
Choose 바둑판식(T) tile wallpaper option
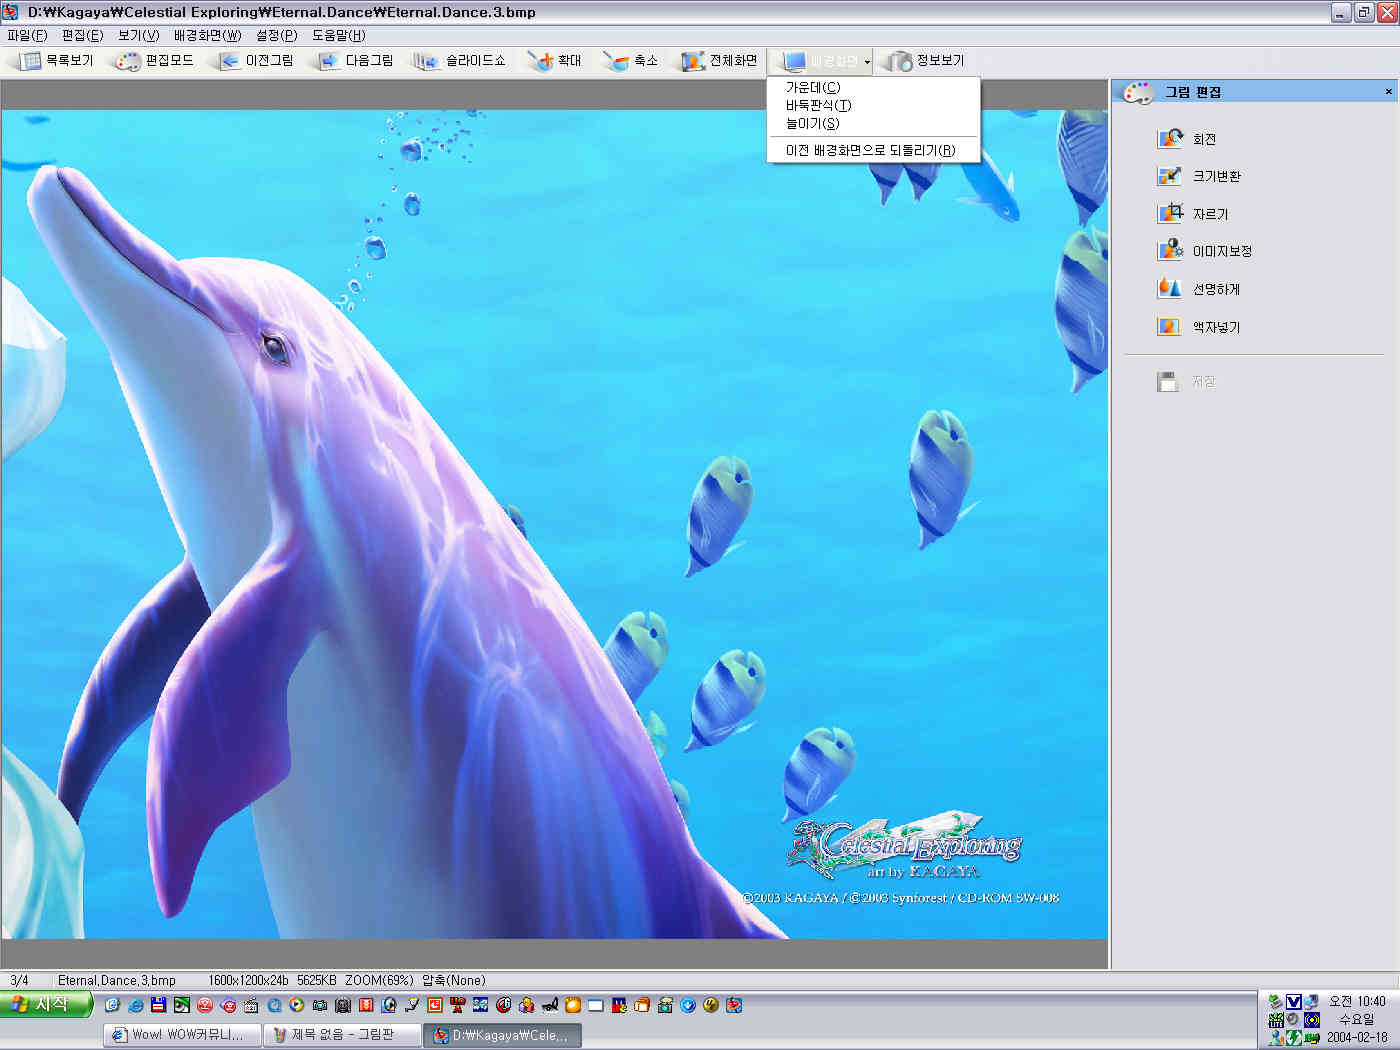click(818, 105)
